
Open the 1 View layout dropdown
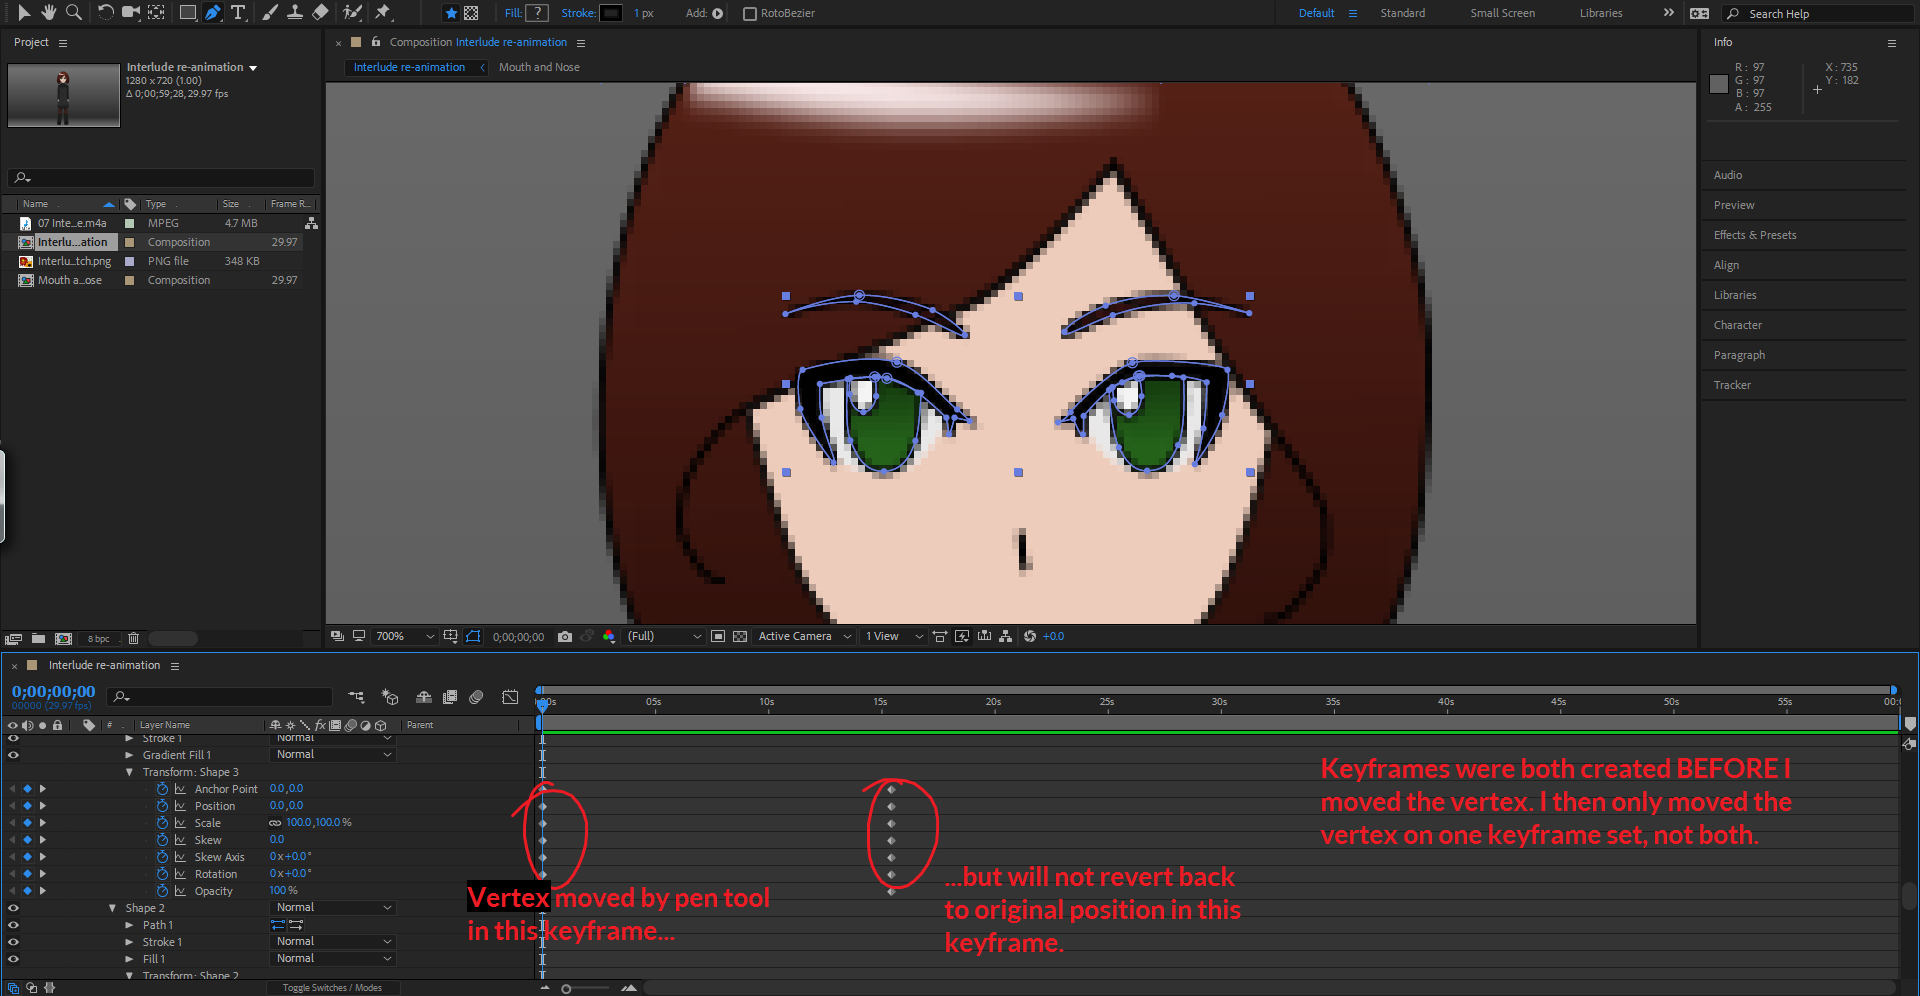pyautogui.click(x=894, y=636)
